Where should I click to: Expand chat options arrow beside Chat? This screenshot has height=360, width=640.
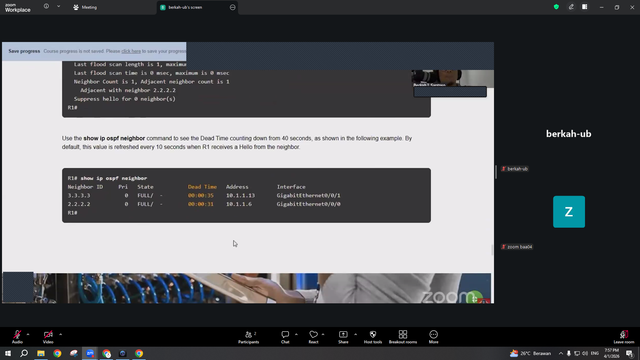tap(296, 334)
